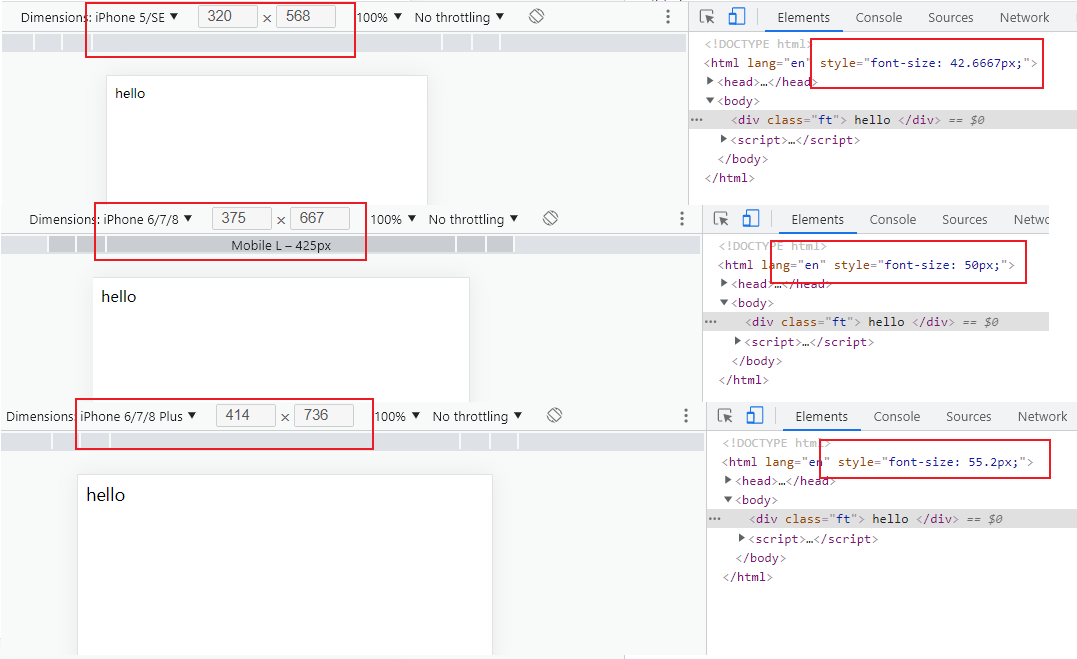This screenshot has width=1077, height=659.
Task: Toggle device toolbar icon in the top DevTools panel
Action: [x=737, y=16]
